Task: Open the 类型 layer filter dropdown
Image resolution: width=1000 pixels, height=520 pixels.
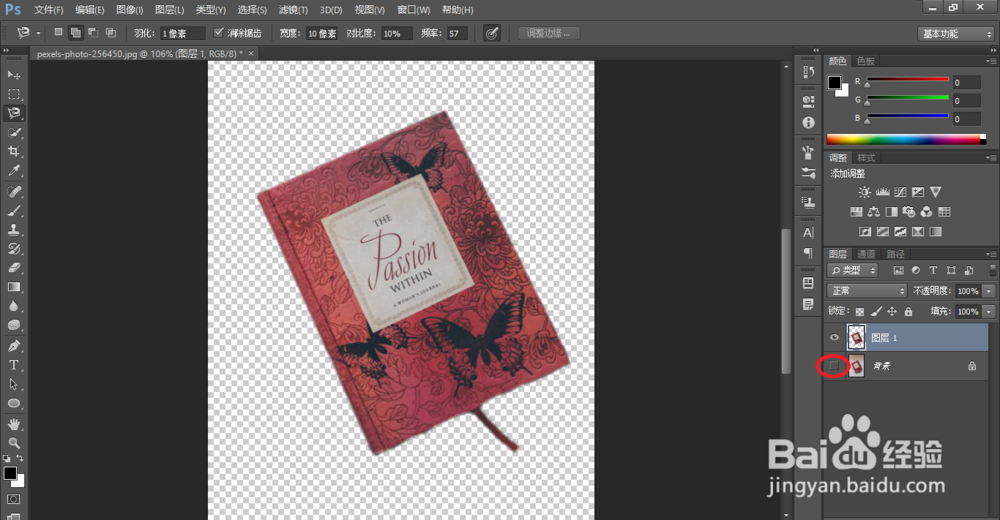Action: pyautogui.click(x=853, y=271)
